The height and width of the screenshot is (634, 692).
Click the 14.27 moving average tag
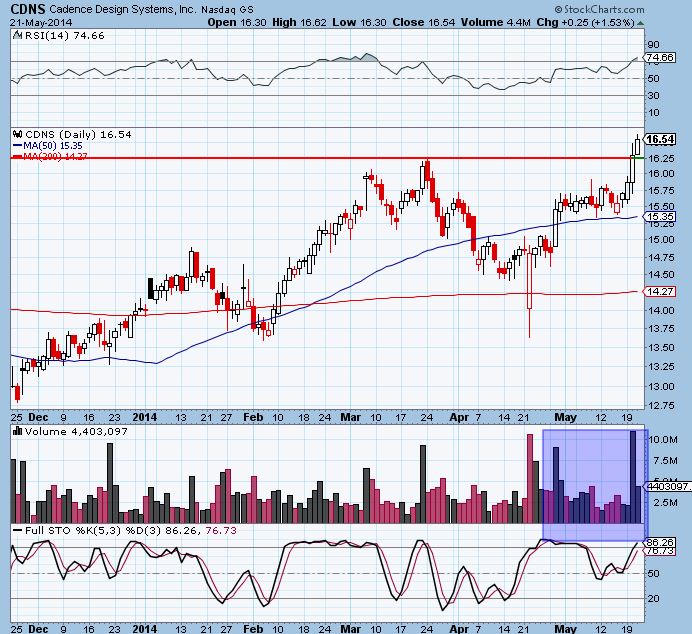(660, 291)
